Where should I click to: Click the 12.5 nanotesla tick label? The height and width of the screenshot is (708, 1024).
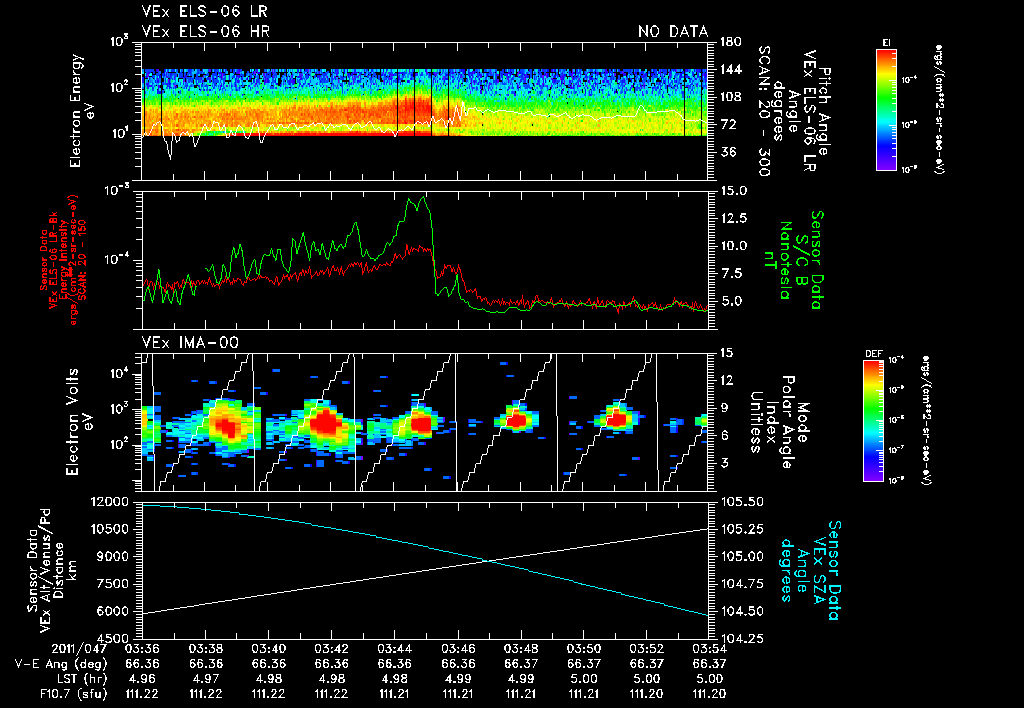[x=734, y=218]
